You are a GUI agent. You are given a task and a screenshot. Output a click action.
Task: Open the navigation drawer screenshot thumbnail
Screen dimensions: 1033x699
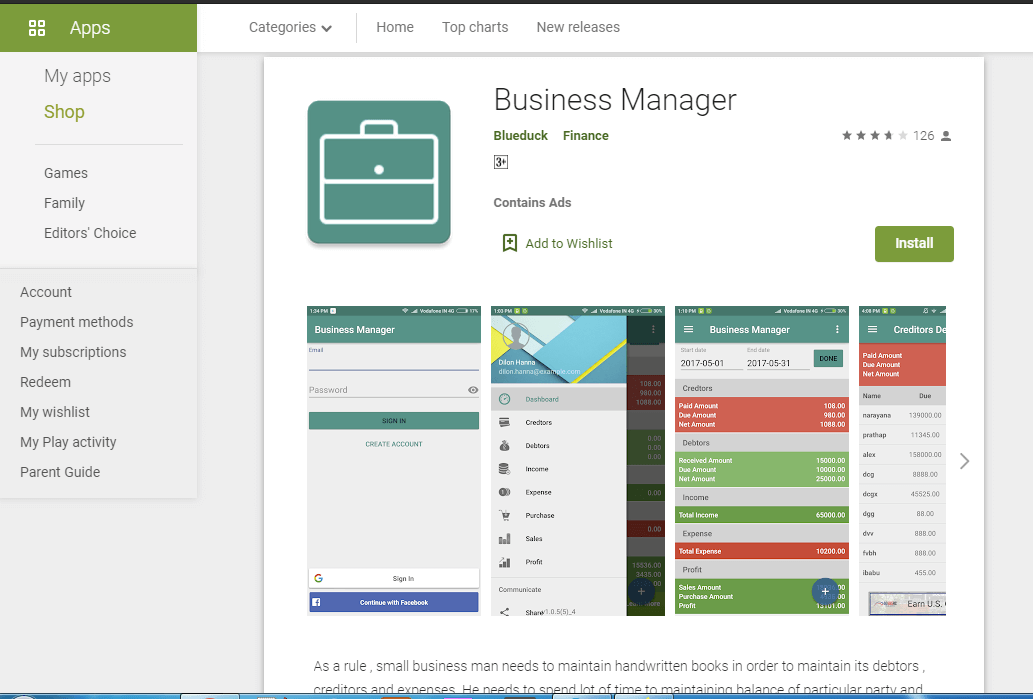(578, 461)
